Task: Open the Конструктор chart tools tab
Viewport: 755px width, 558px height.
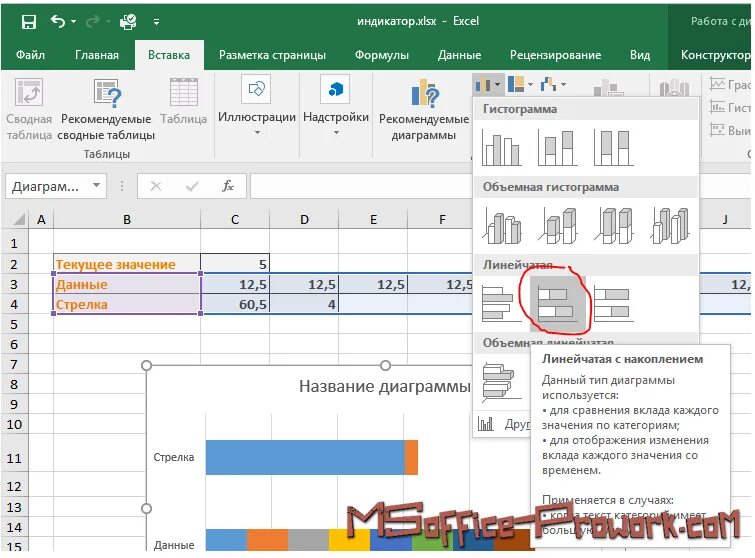Action: pos(715,55)
